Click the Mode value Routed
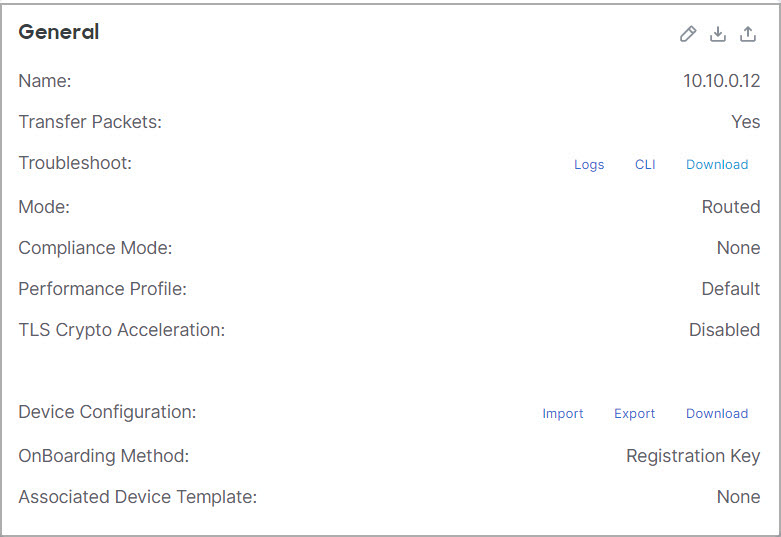Screen dimensions: 781x537 point(730,207)
